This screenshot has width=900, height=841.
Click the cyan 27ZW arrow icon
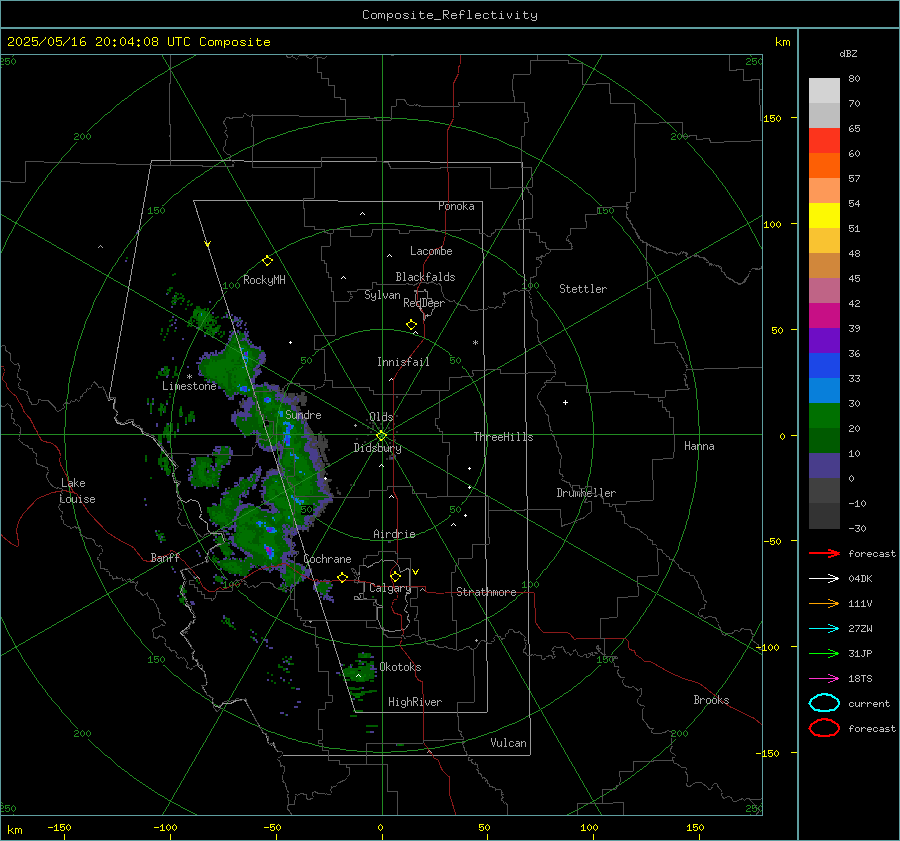(824, 629)
